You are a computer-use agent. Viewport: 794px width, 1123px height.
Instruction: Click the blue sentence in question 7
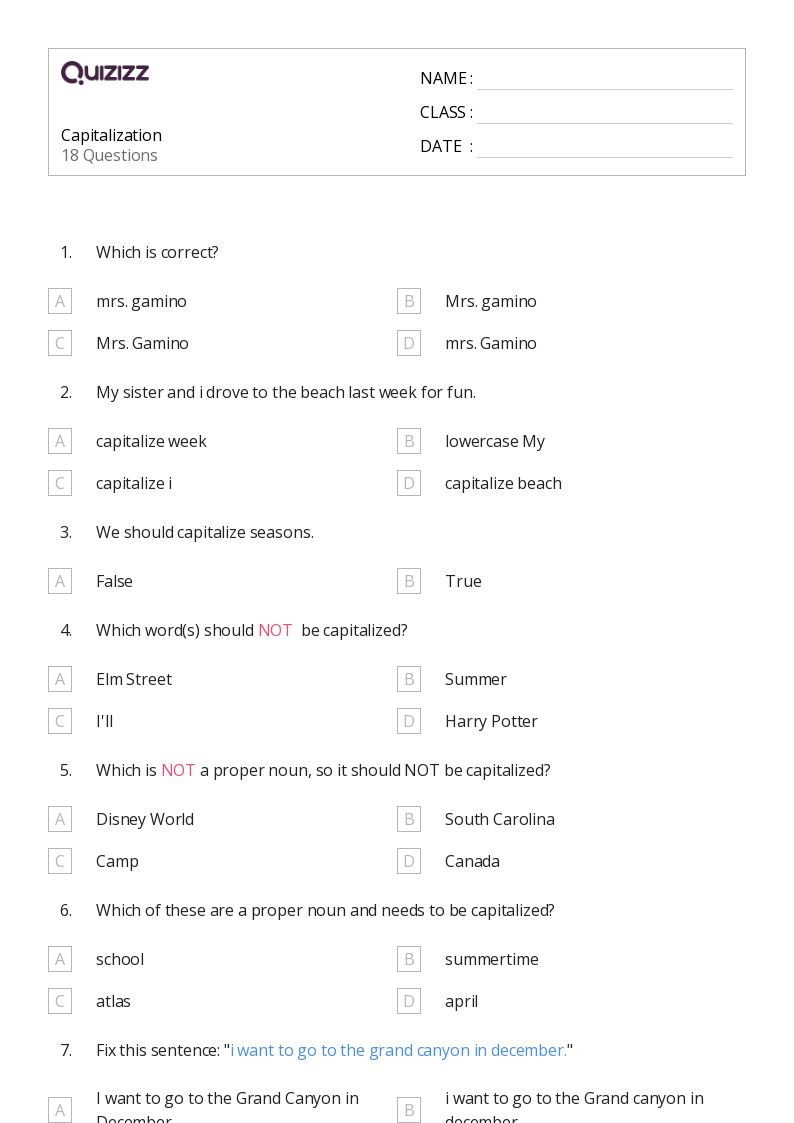[400, 1050]
